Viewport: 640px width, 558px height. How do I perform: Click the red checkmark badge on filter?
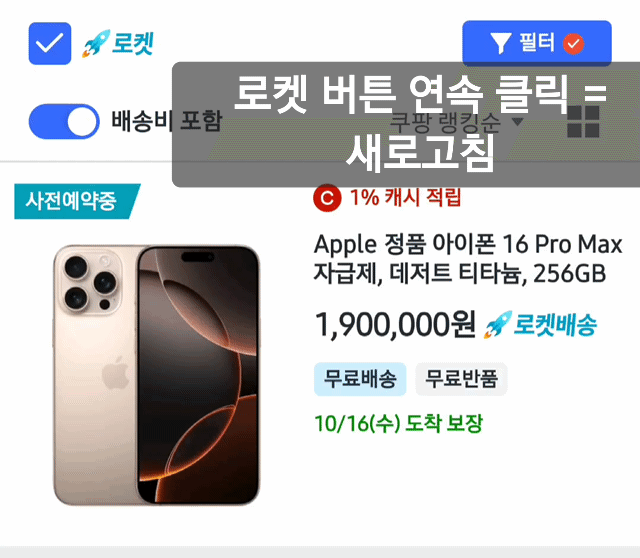click(573, 44)
